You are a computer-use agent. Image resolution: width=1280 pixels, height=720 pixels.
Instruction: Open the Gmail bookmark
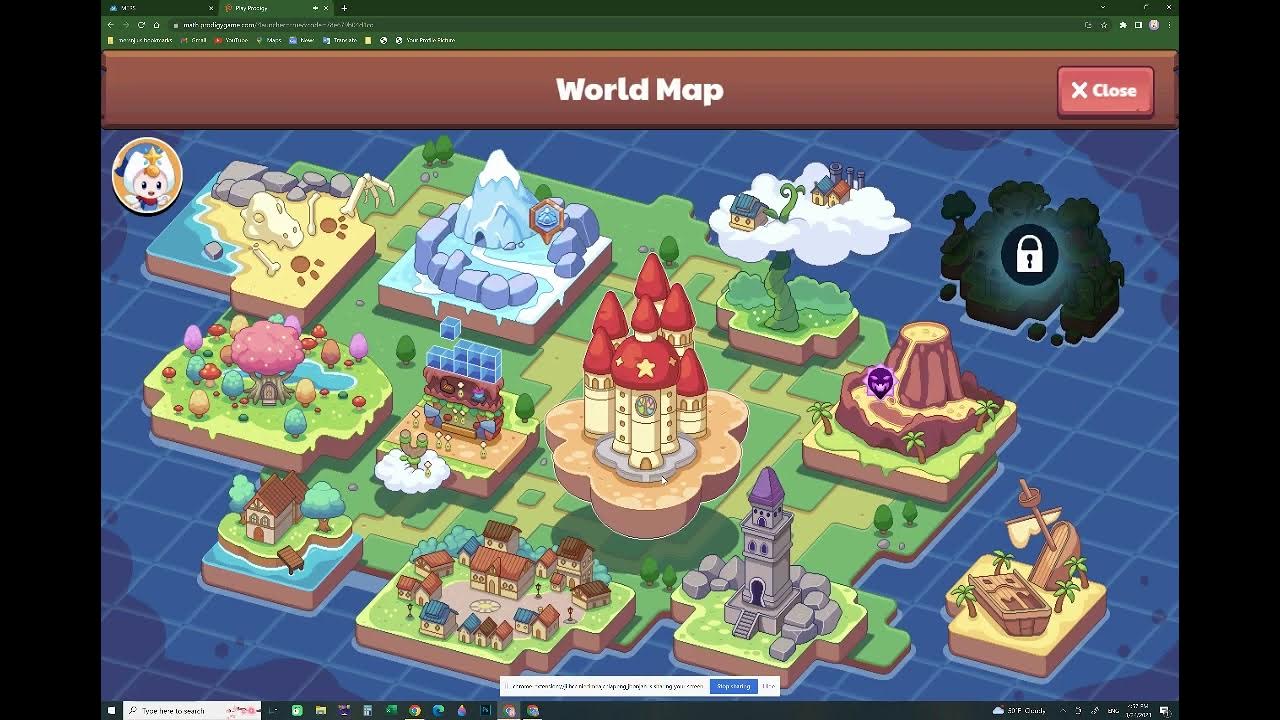coord(194,40)
